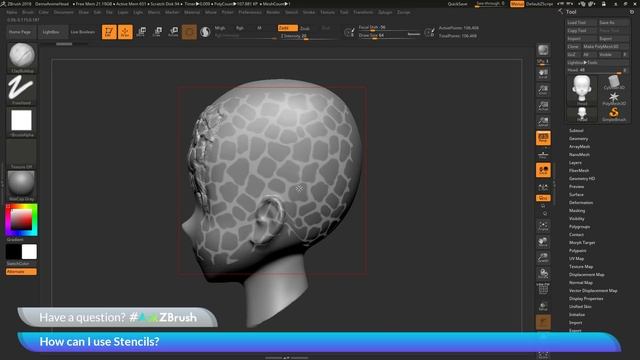This screenshot has width=640, height=360.
Task: Click the GoZ button
Action: coord(572,54)
